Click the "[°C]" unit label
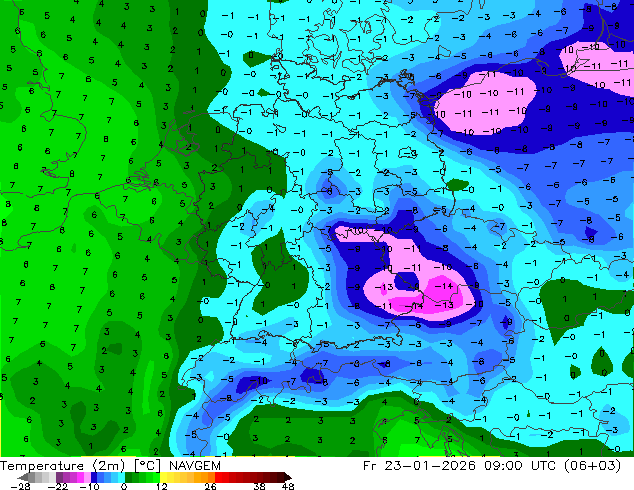634x490 pixels. tap(148, 466)
